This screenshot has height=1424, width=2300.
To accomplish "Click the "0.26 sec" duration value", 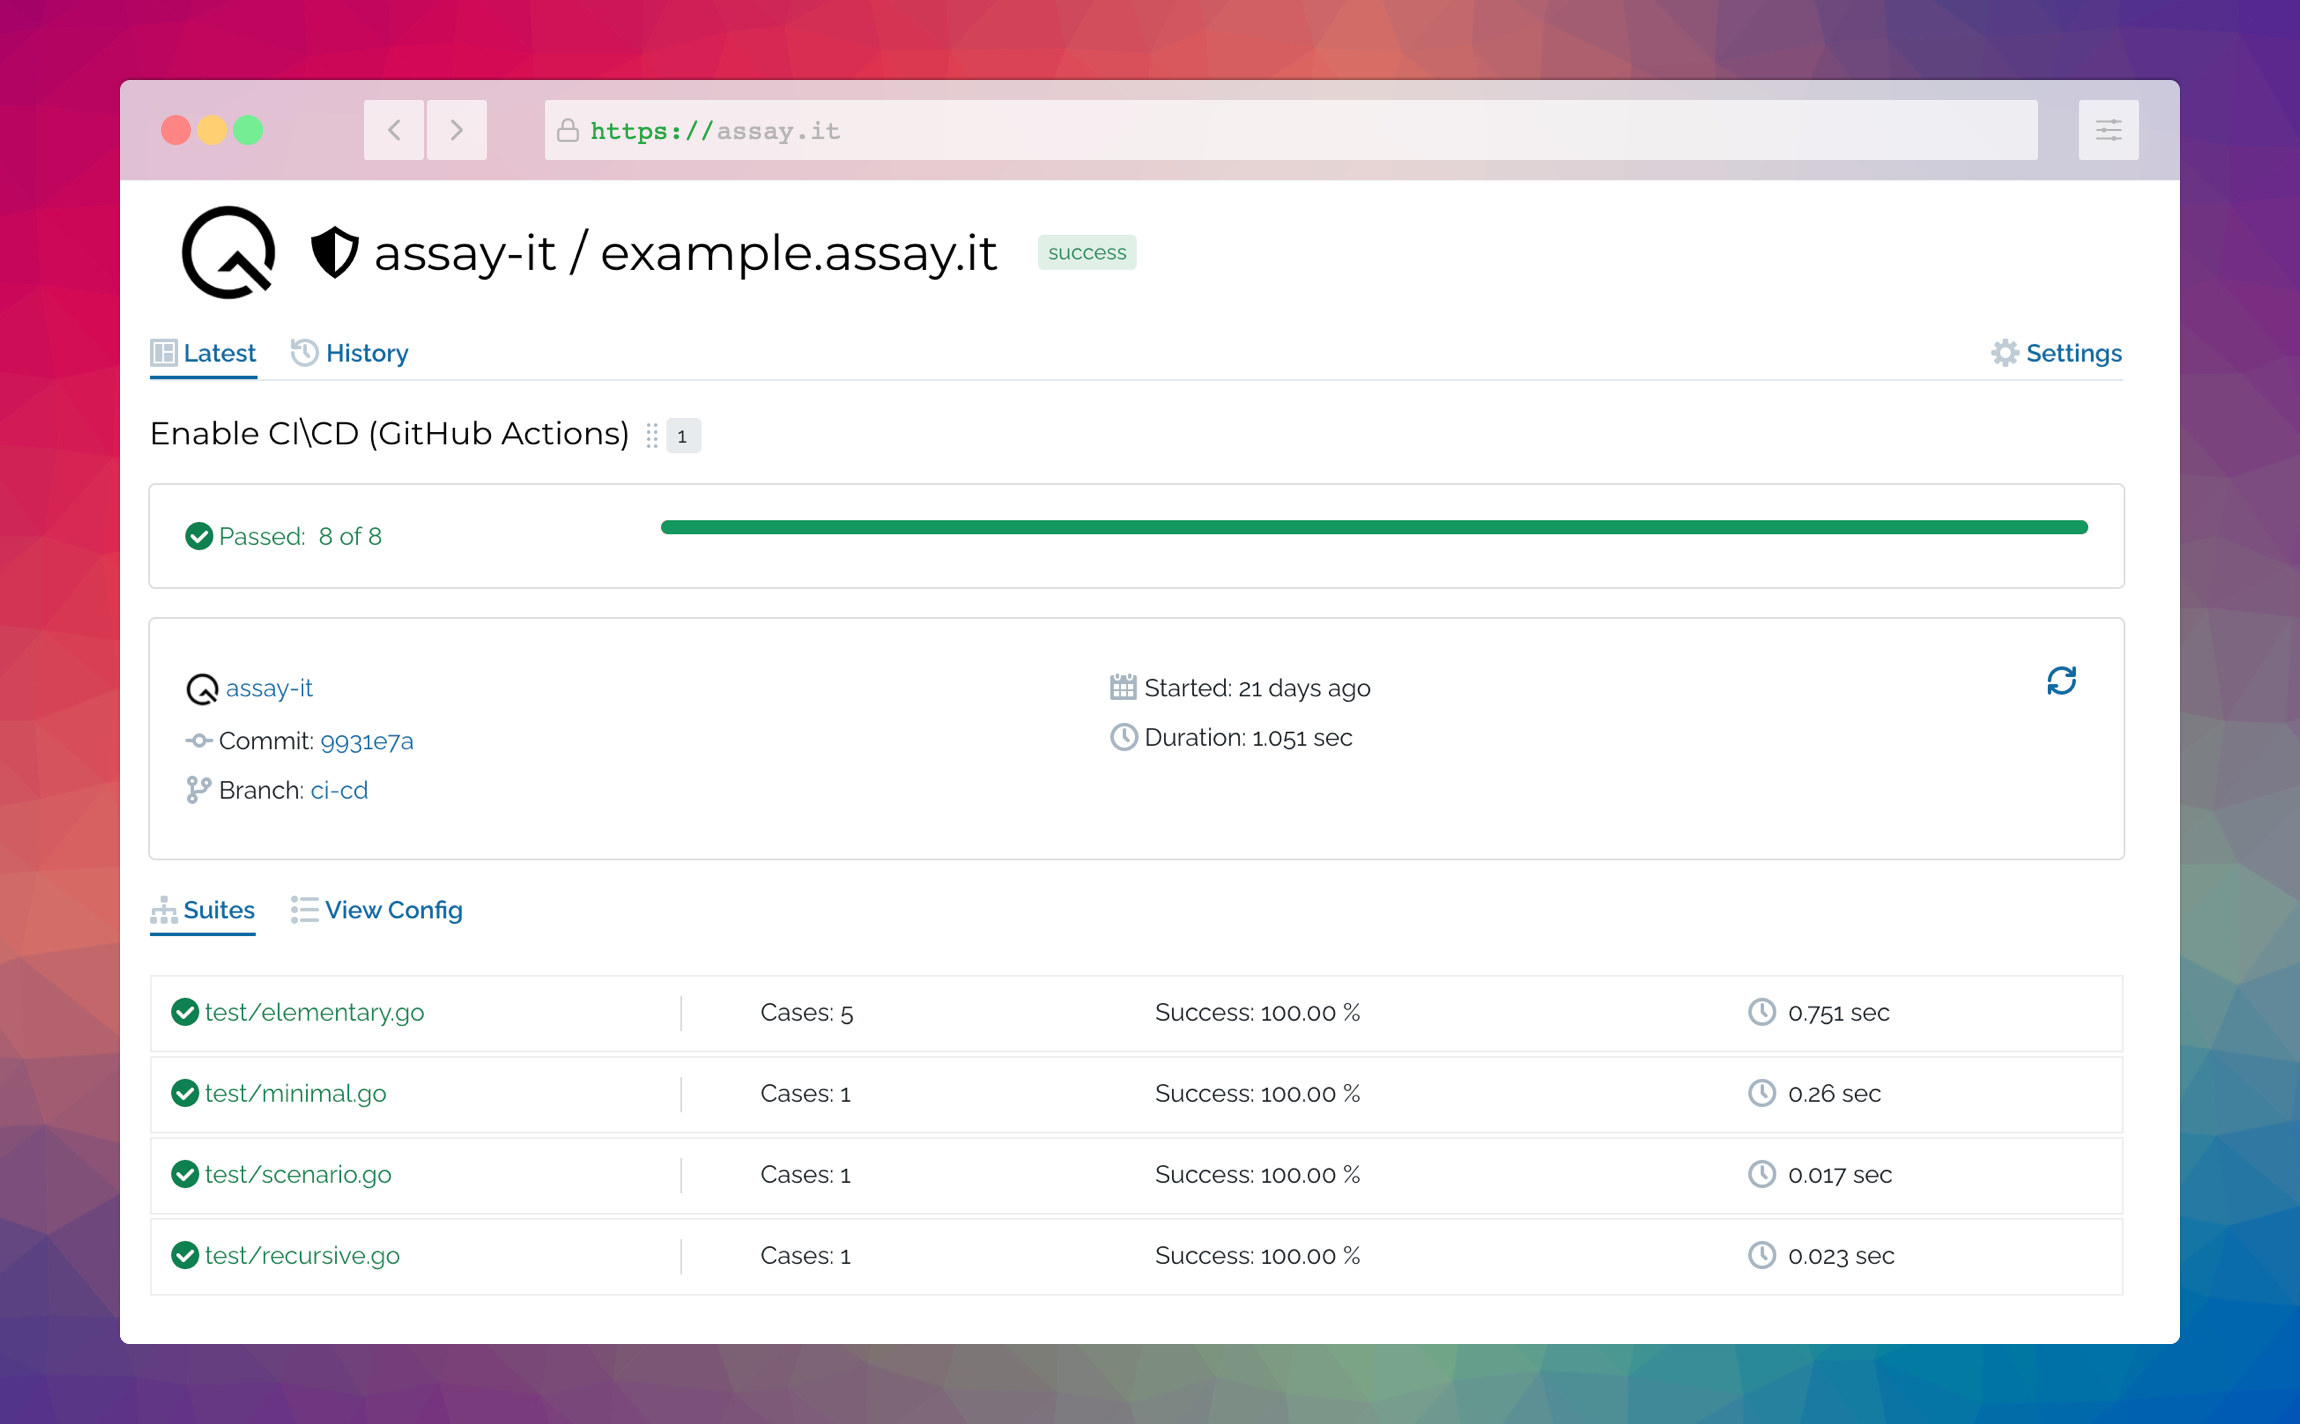I will (x=1835, y=1094).
